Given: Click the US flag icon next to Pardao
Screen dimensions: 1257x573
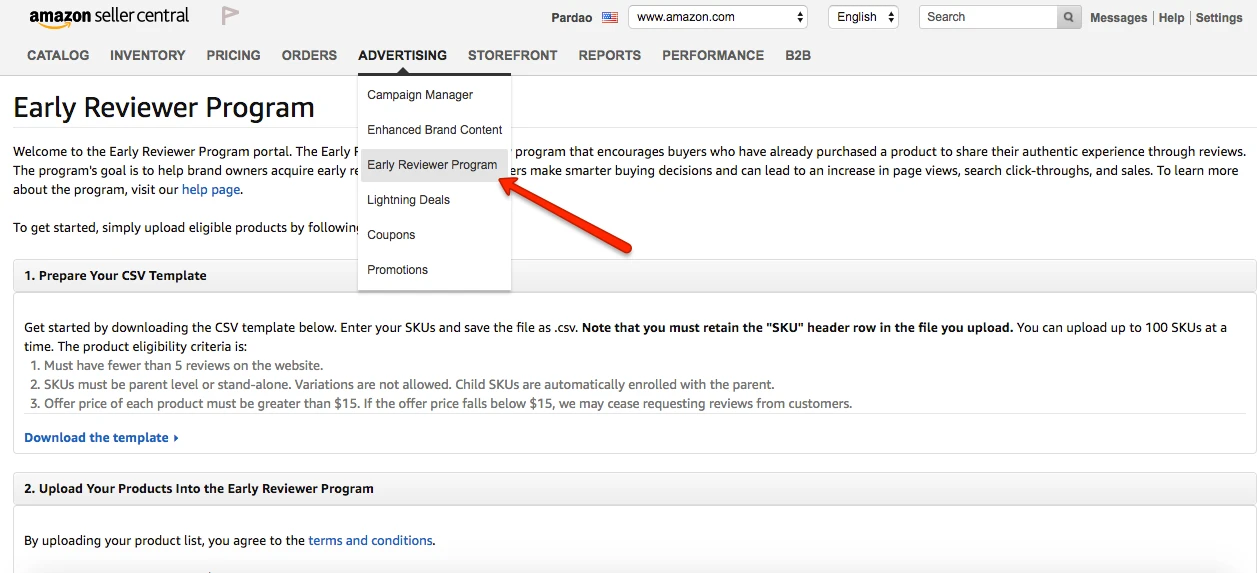Looking at the screenshot, I should [x=610, y=17].
